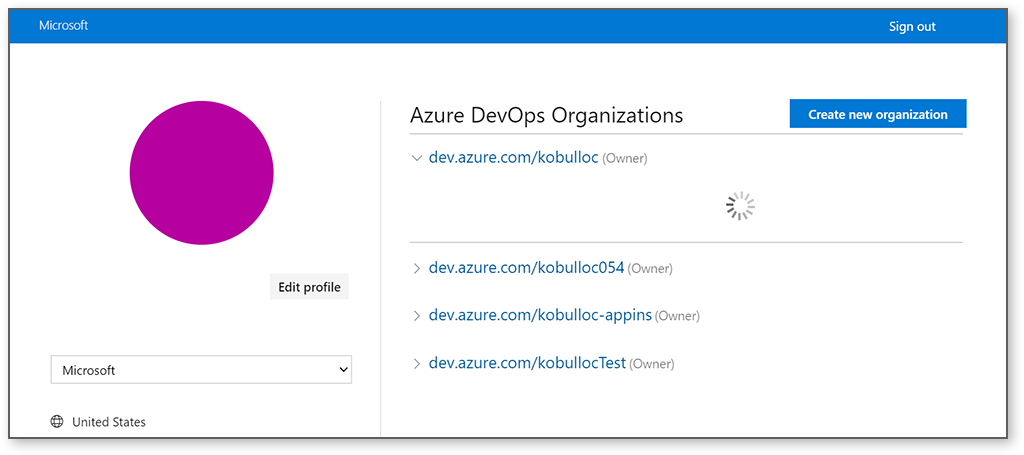This screenshot has height=455, width=1024.
Task: Go to dev.azure.com/kobulloc-appins organization
Action: [x=540, y=315]
